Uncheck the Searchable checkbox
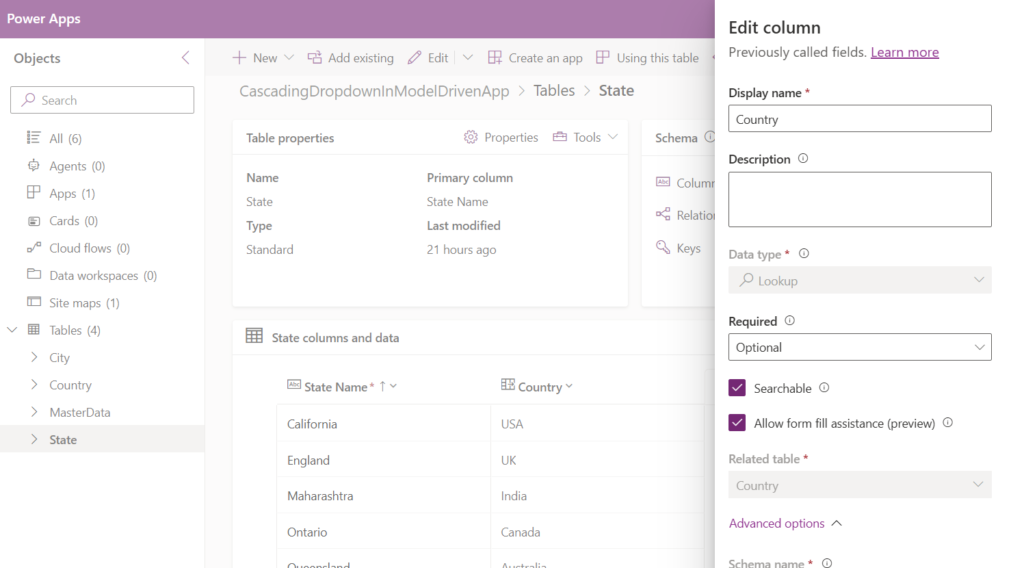The width and height of the screenshot is (1024, 568). coord(737,388)
